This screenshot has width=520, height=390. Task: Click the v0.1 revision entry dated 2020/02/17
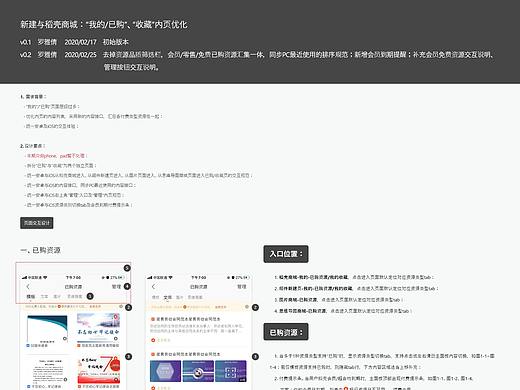click(74, 42)
